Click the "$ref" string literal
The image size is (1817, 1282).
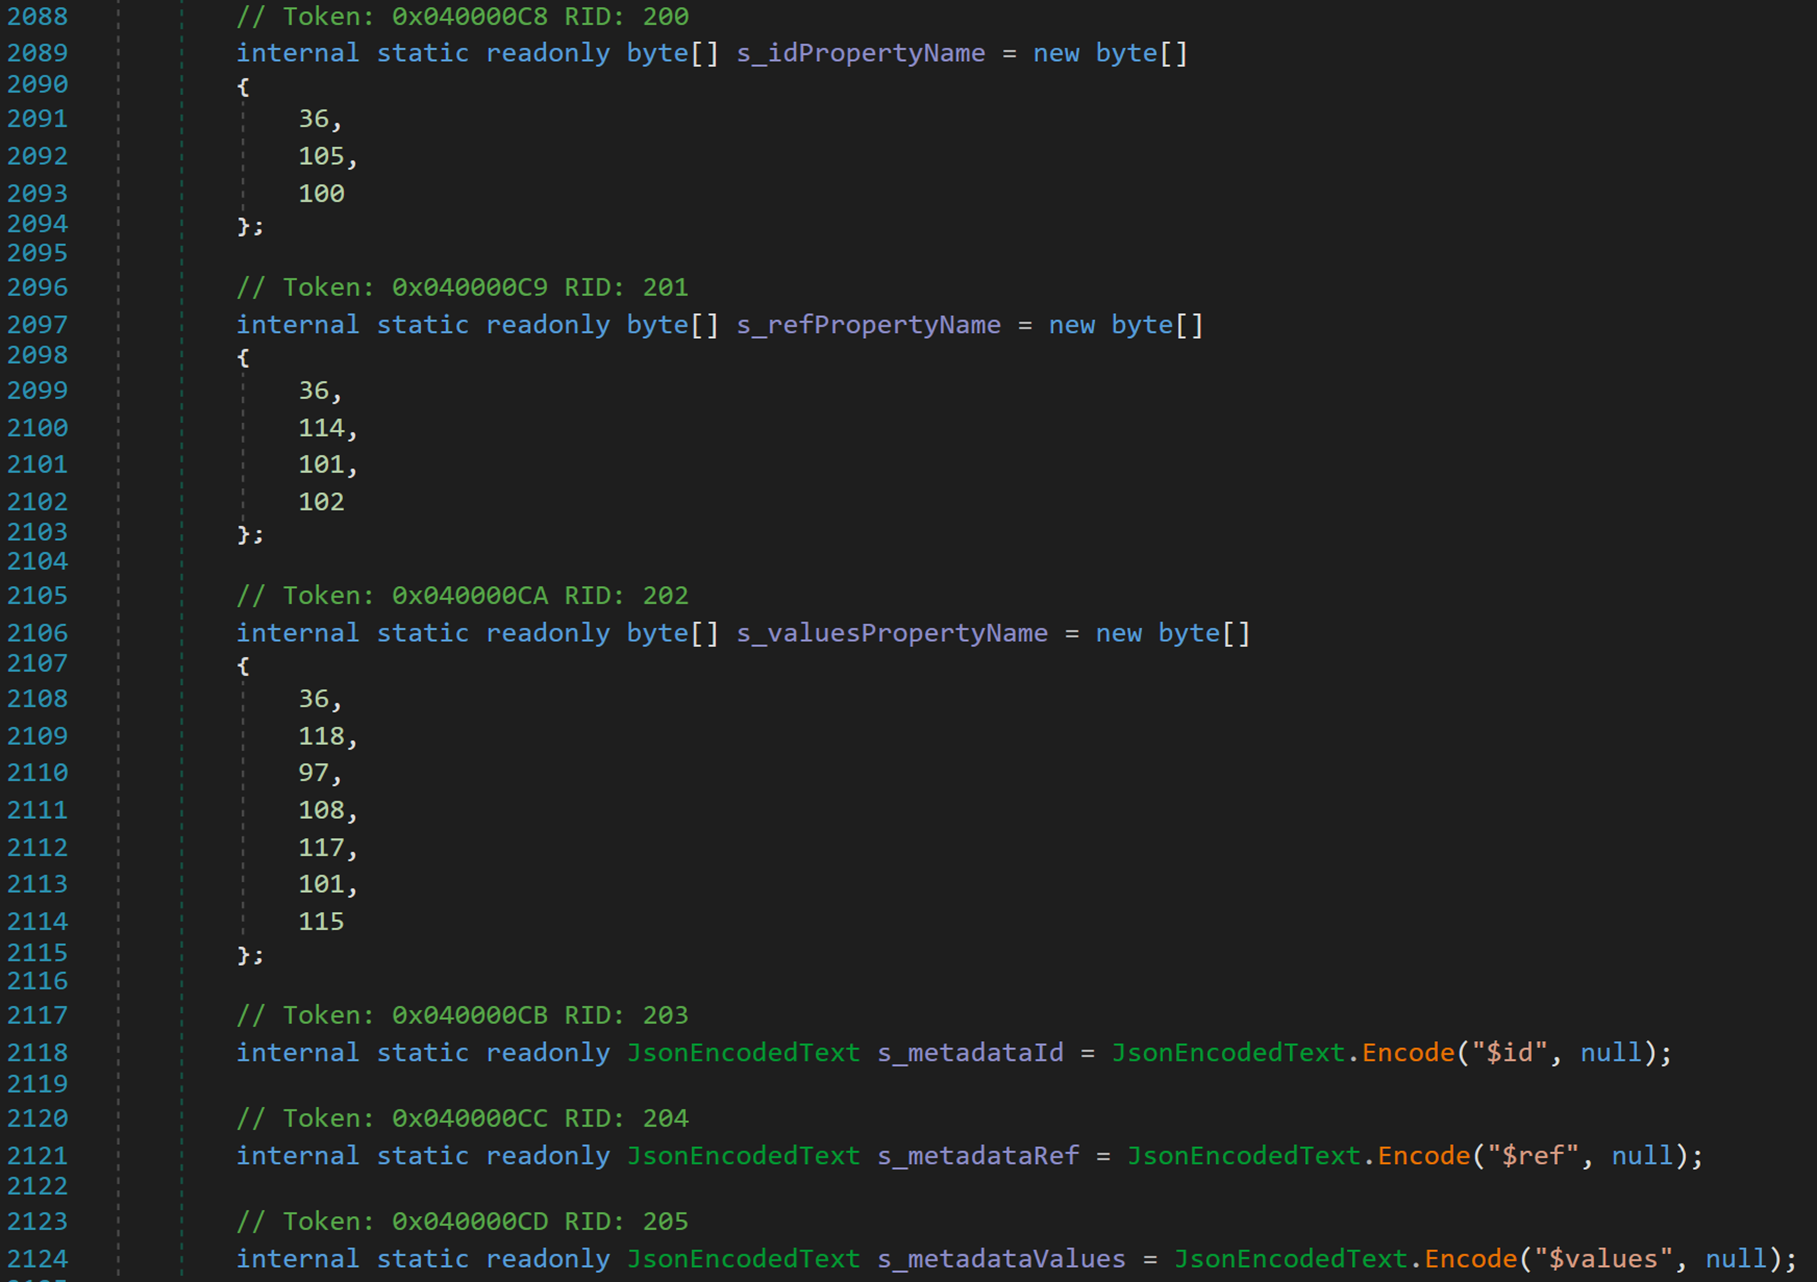pos(1533,1156)
